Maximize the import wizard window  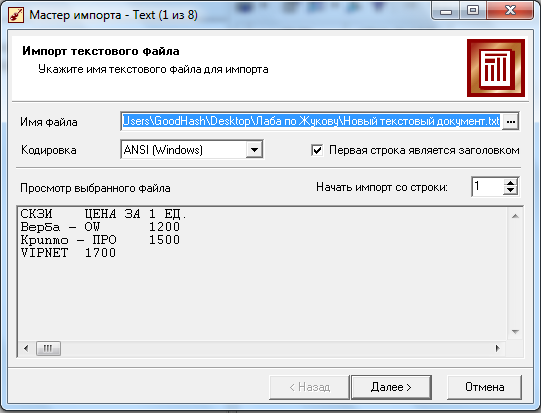[473, 11]
